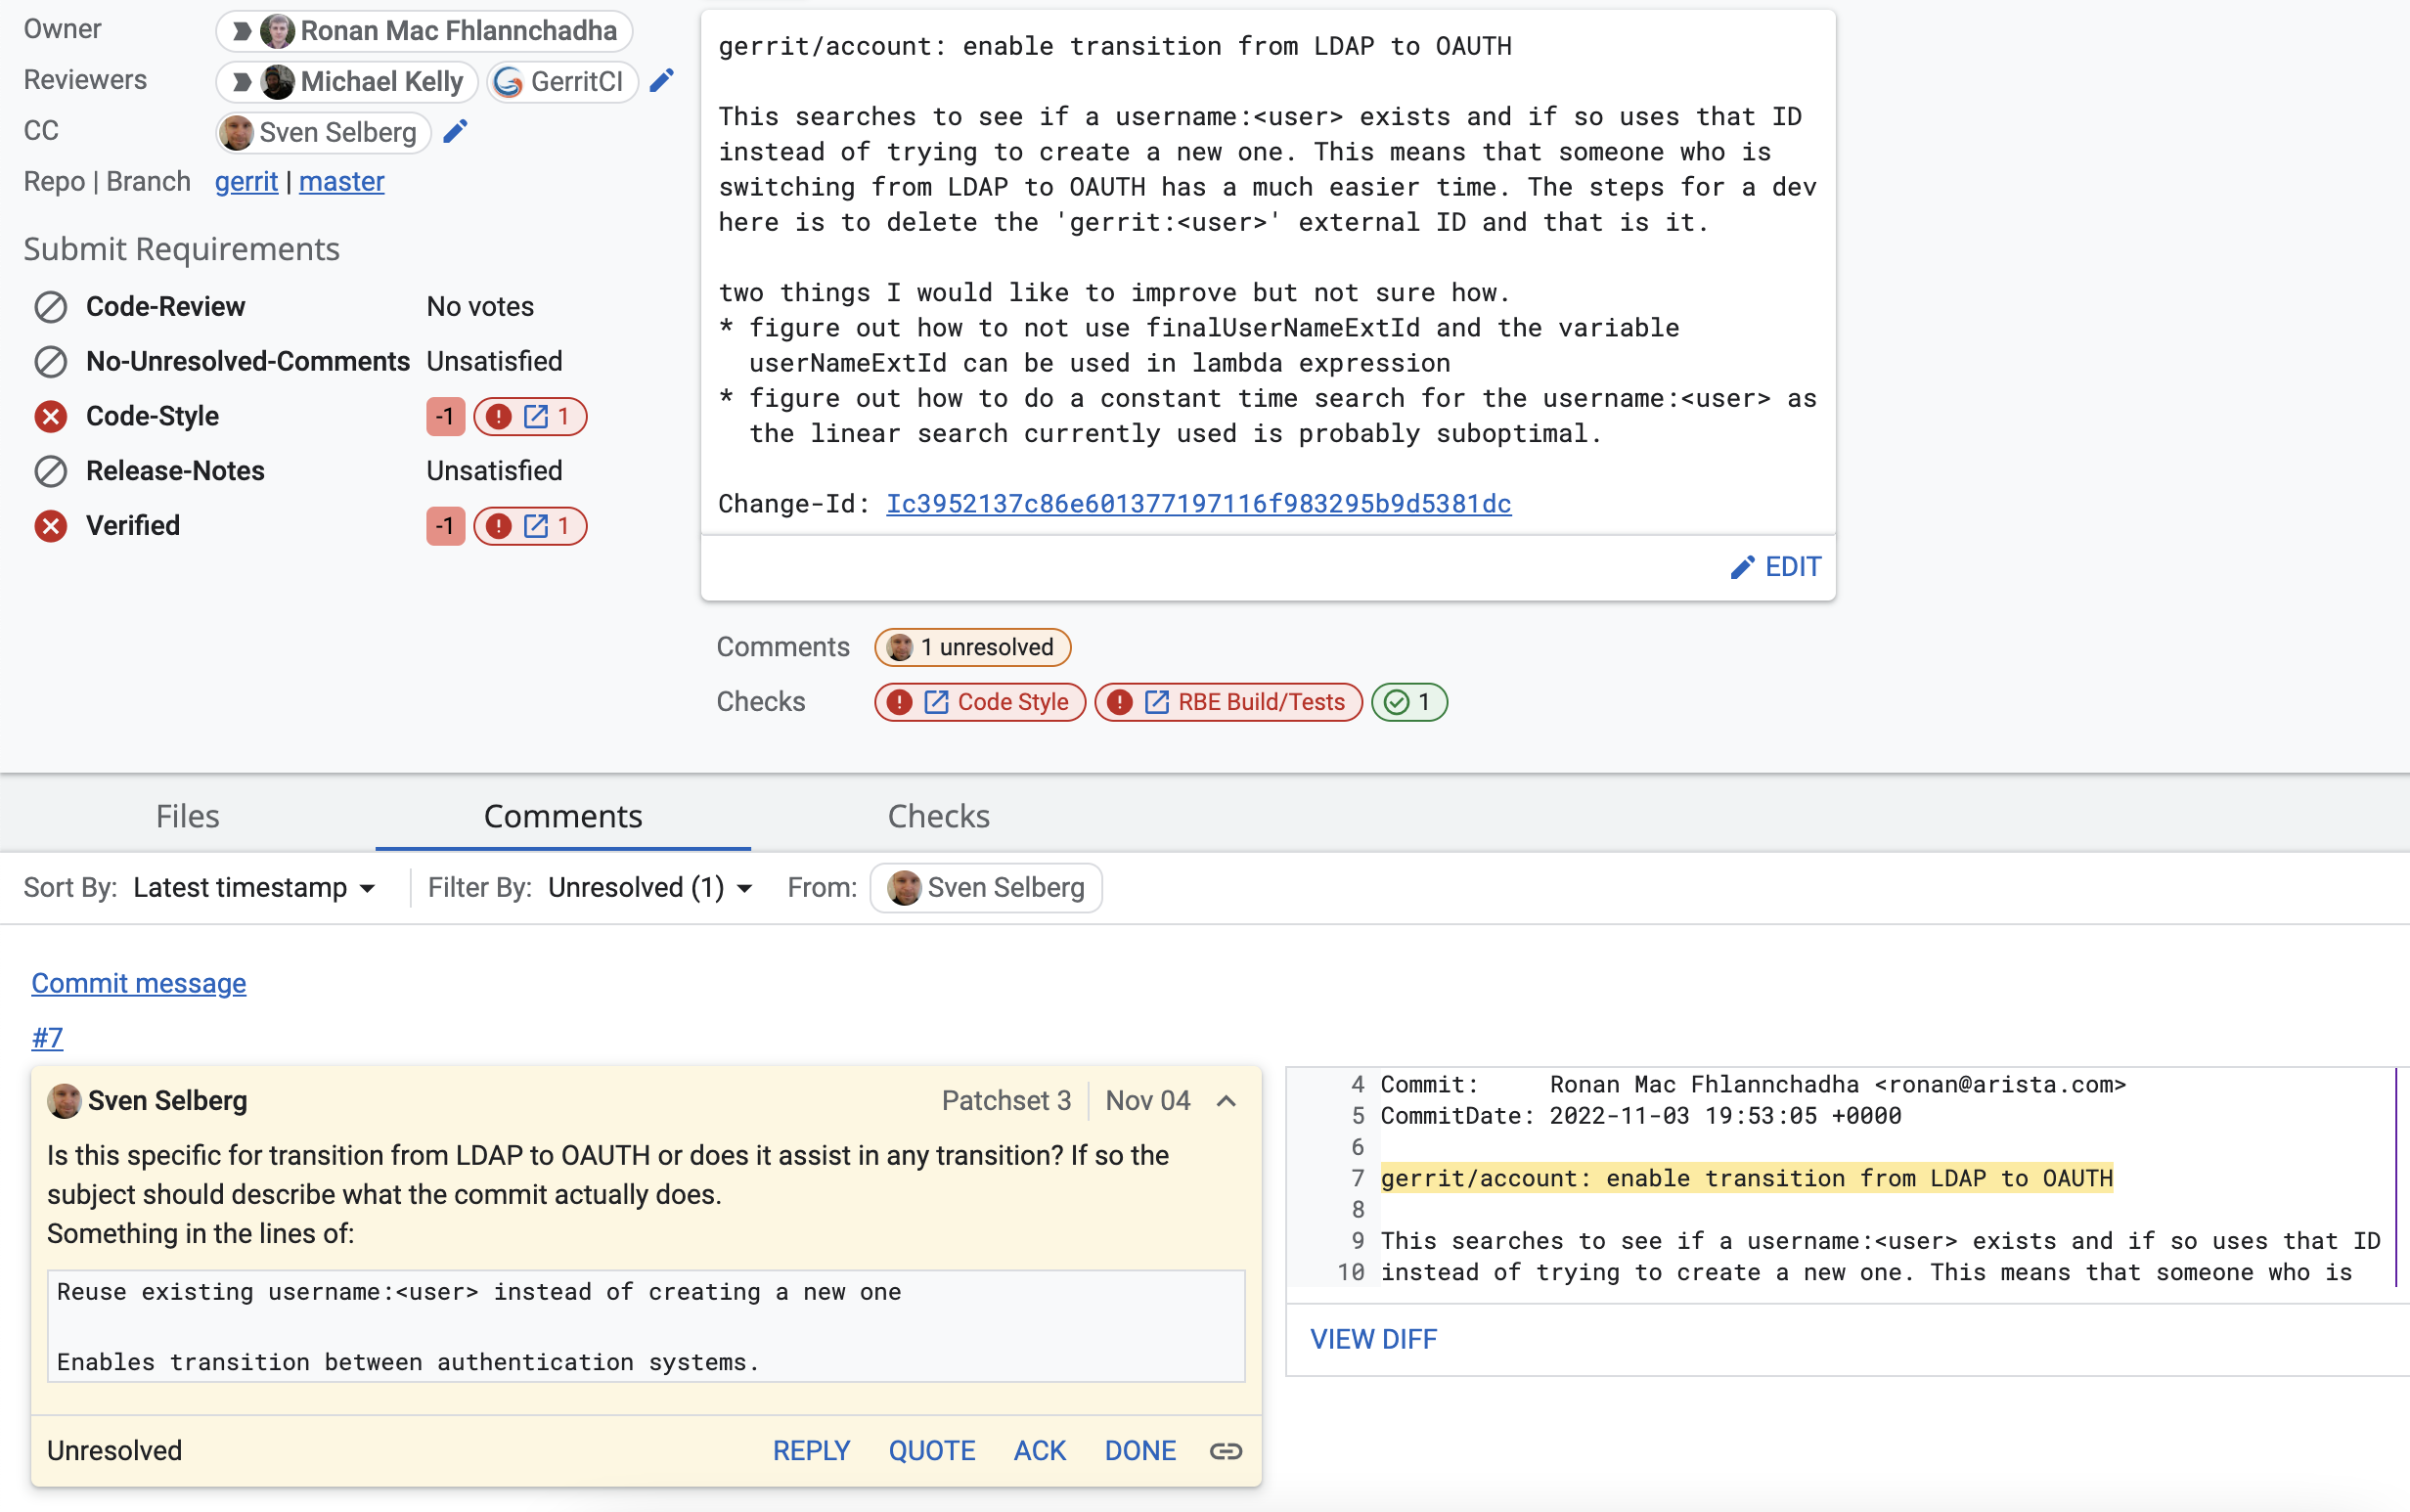Viewport: 2410px width, 1512px height.
Task: Open the #7 line link
Action: pos(47,1038)
